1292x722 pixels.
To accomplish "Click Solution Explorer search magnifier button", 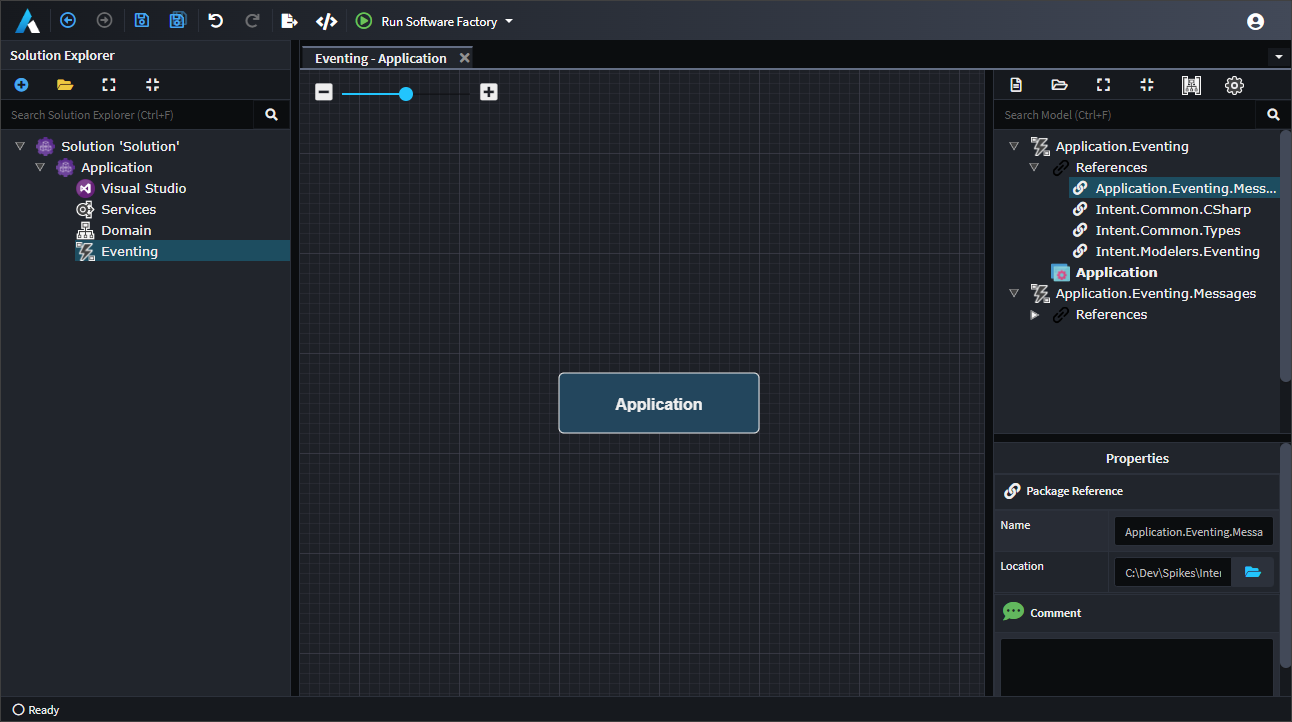I will [x=271, y=115].
